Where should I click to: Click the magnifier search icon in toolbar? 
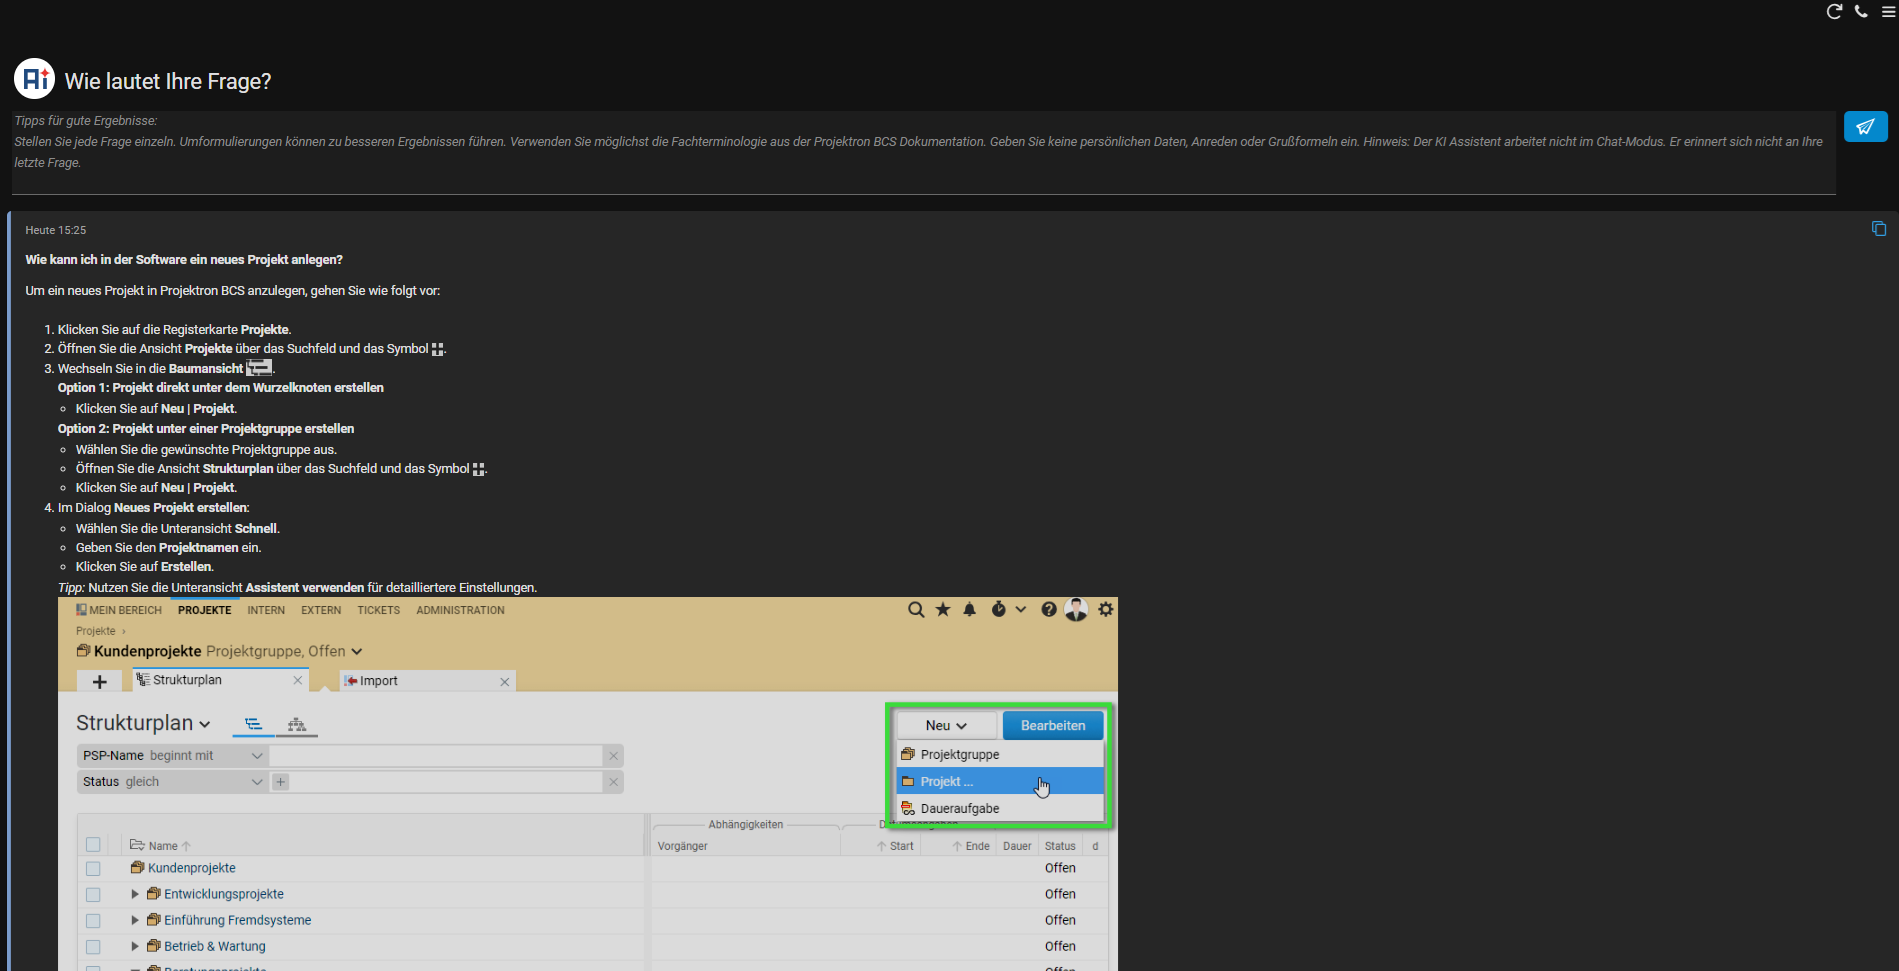point(915,610)
